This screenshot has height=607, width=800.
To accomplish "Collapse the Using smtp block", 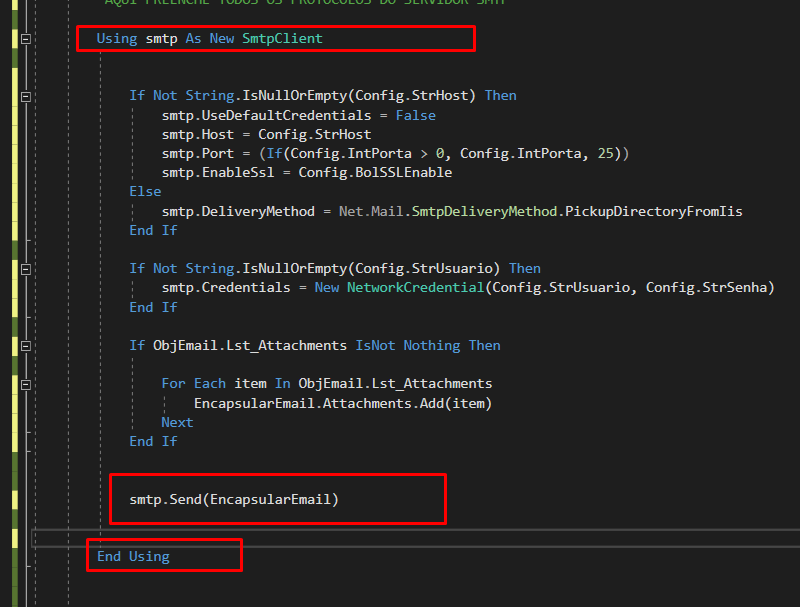I will (26, 39).
